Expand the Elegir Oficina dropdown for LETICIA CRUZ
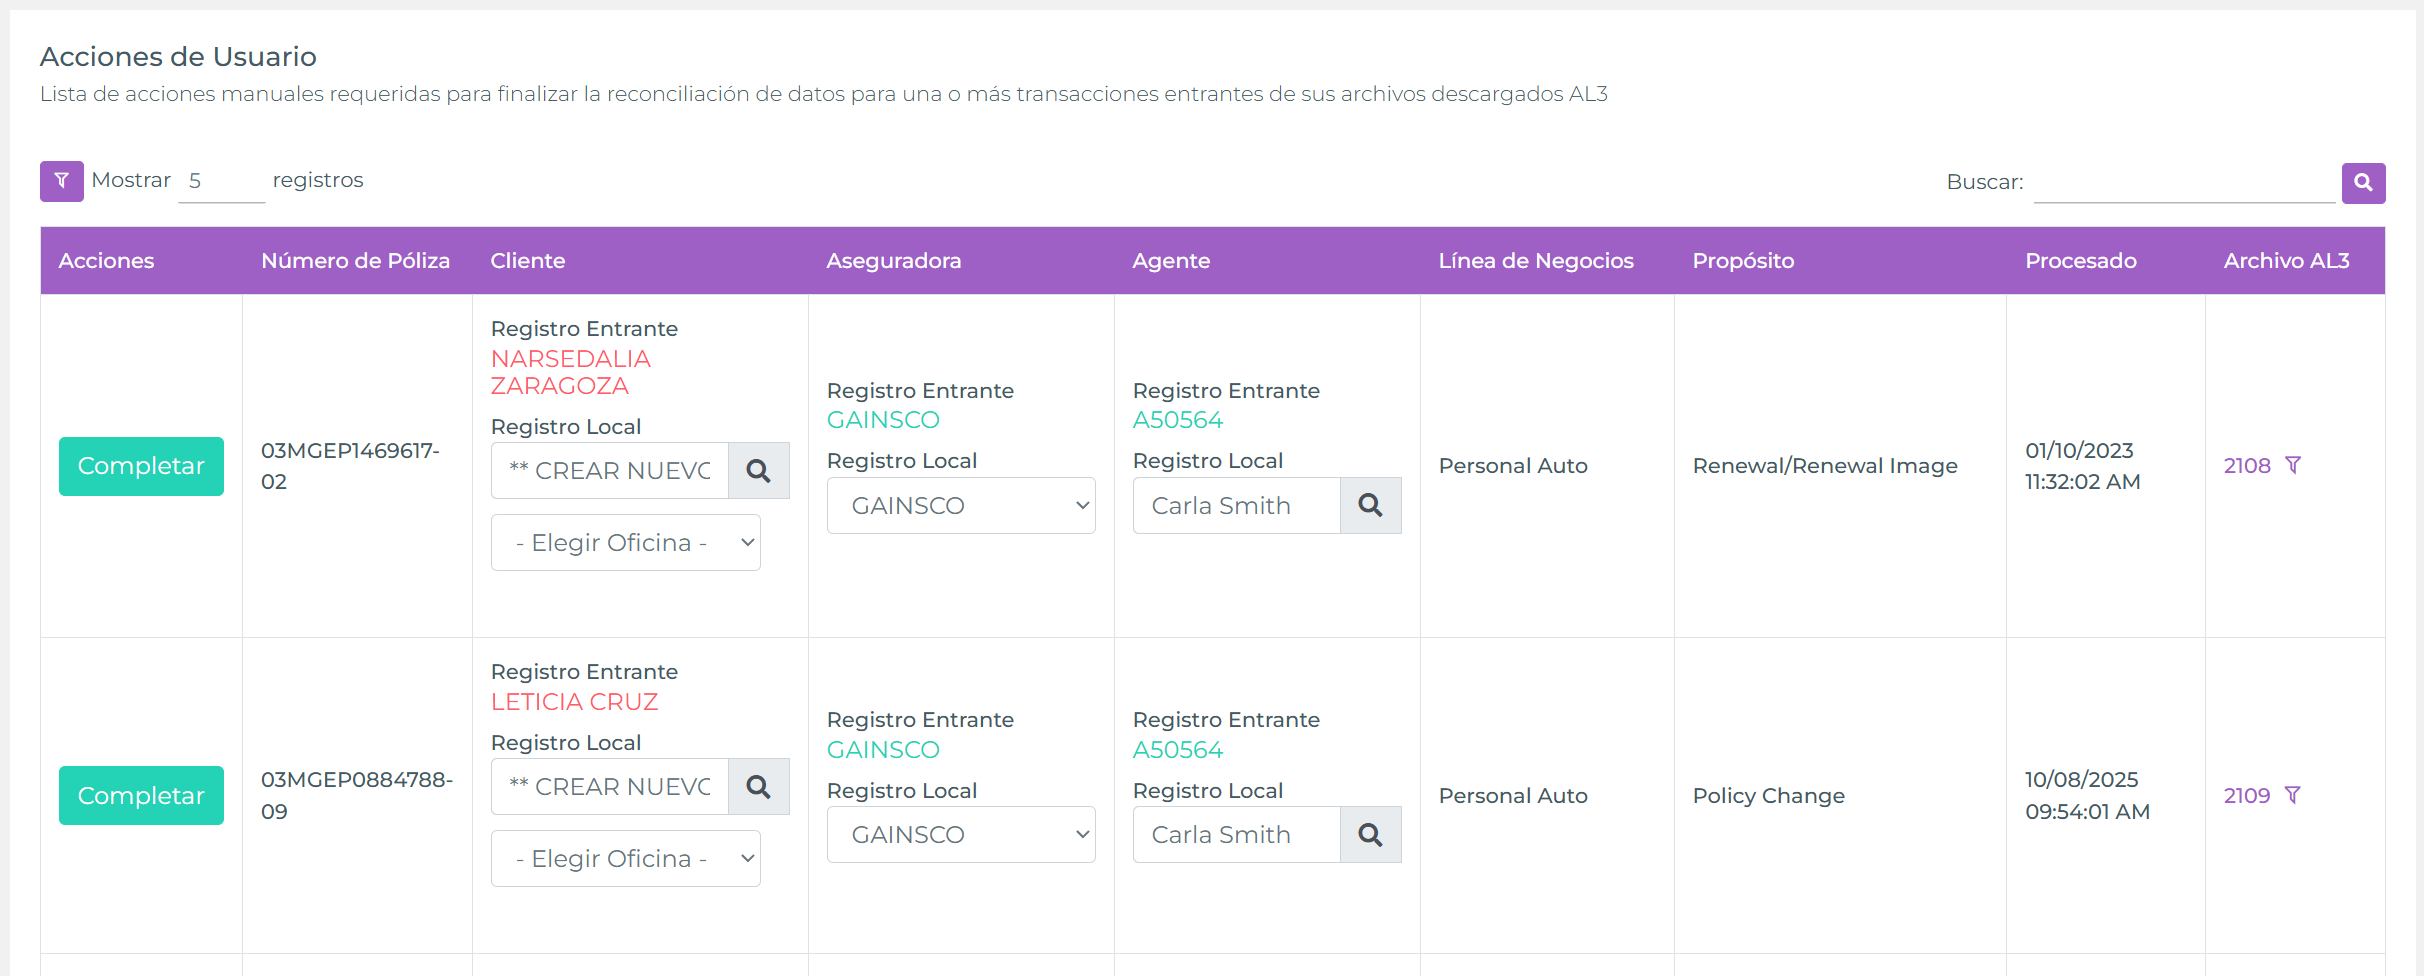2424x976 pixels. tap(625, 858)
